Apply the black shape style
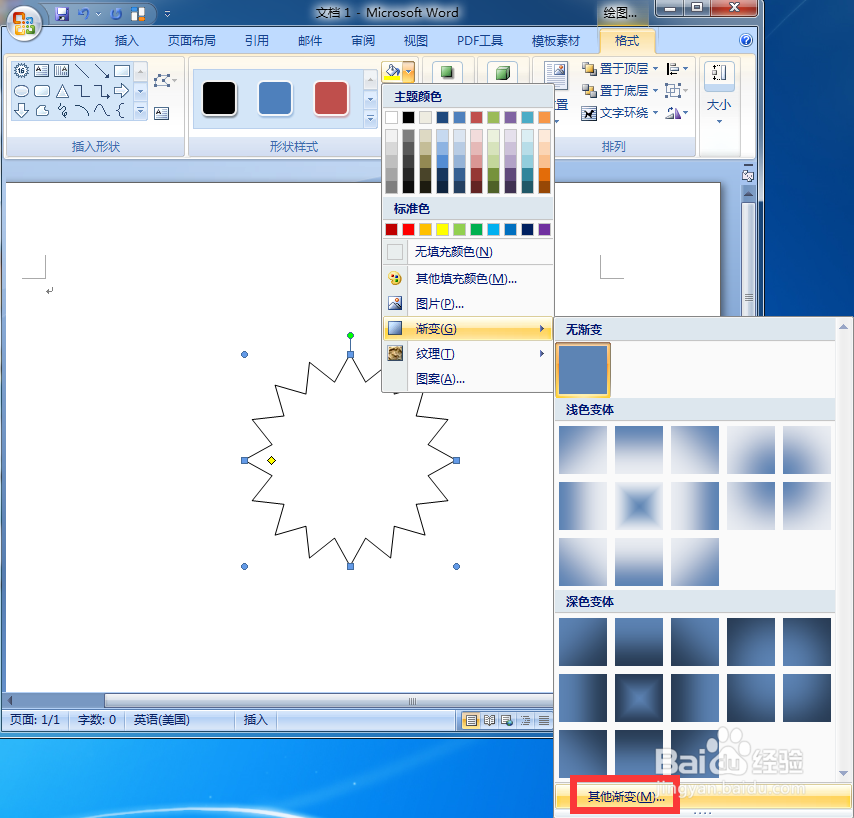The height and width of the screenshot is (818, 854). [219, 99]
